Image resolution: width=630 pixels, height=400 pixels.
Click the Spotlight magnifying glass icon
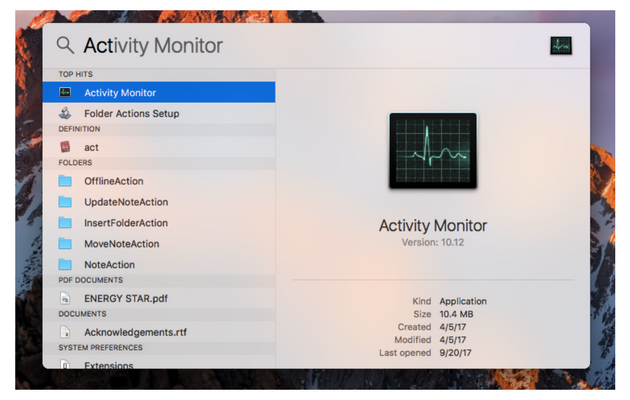(65, 45)
